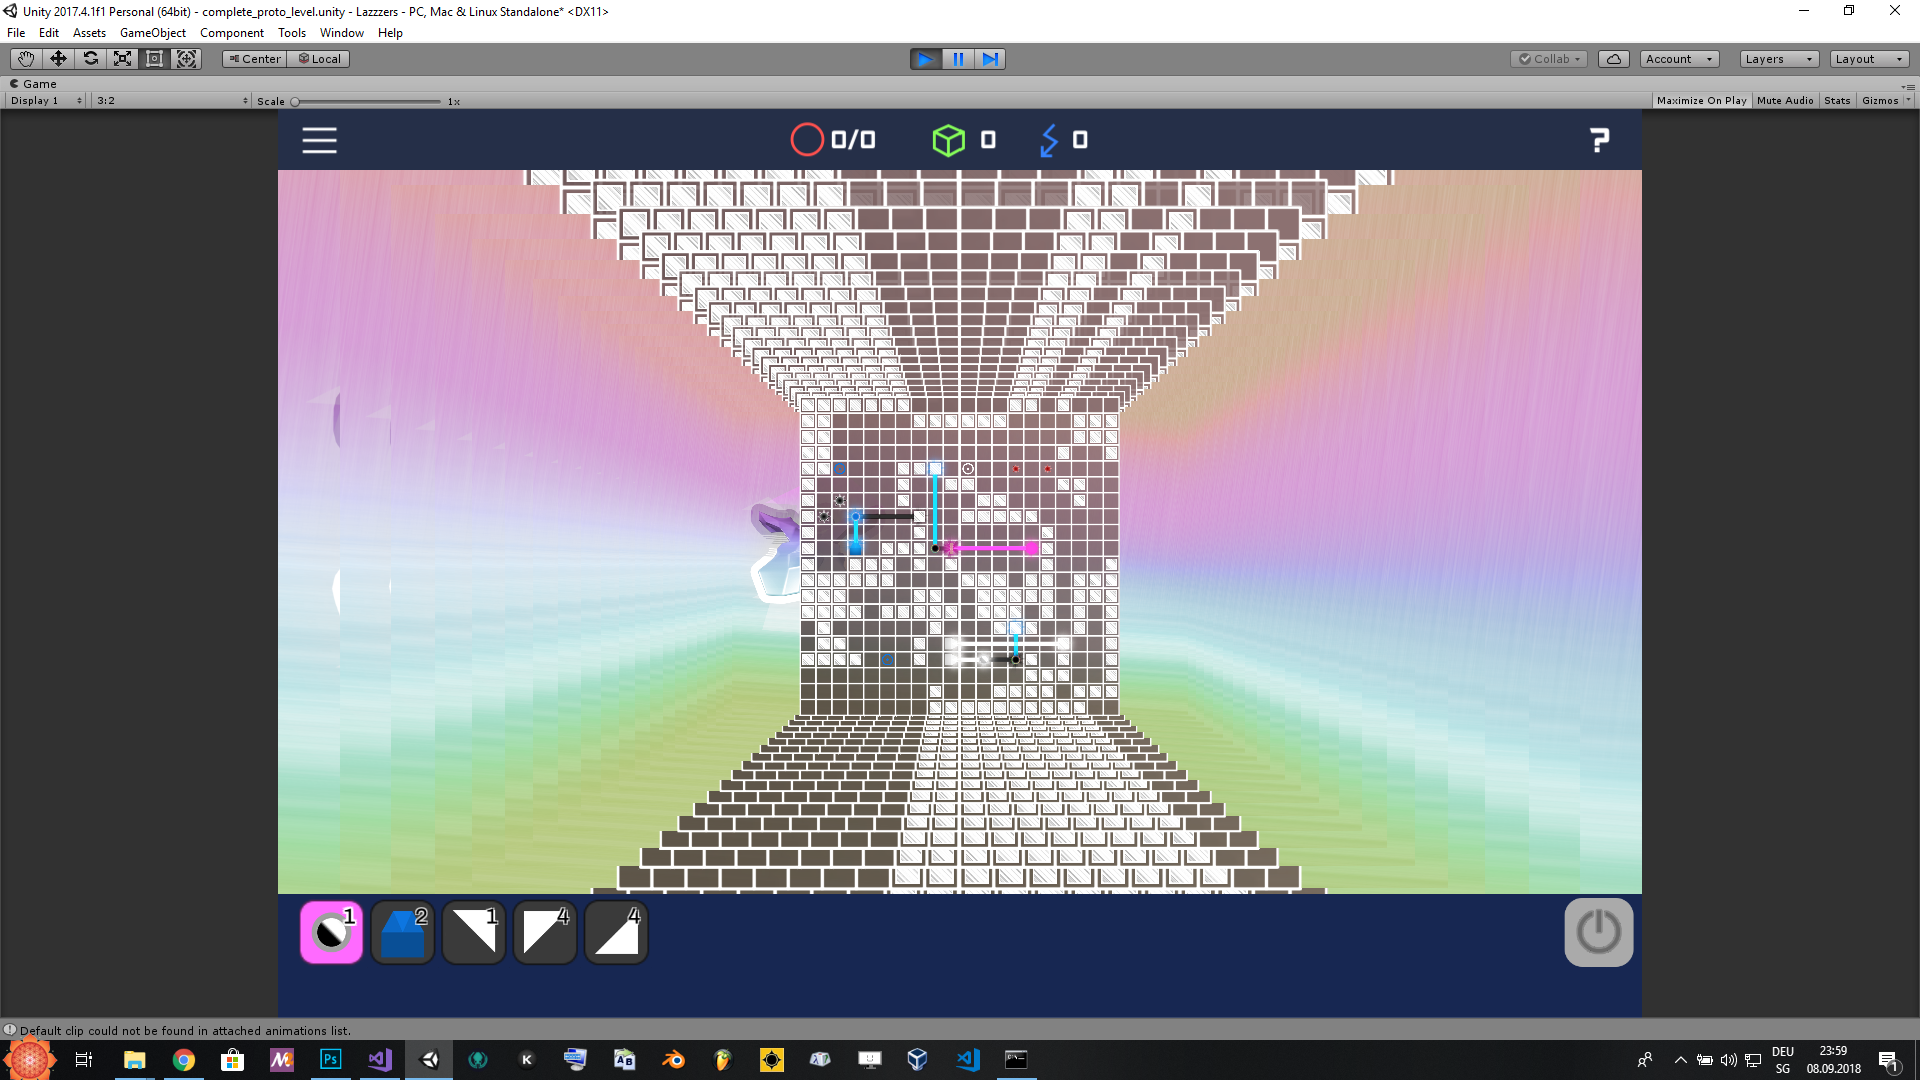The height and width of the screenshot is (1080, 1920).
Task: Open the GameObject menu
Action: pos(152,33)
